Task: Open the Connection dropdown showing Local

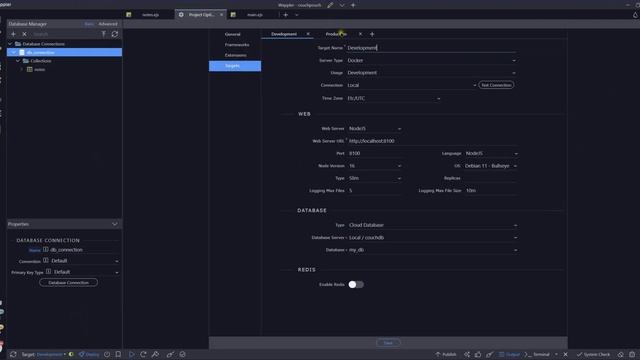Action: pyautogui.click(x=411, y=85)
